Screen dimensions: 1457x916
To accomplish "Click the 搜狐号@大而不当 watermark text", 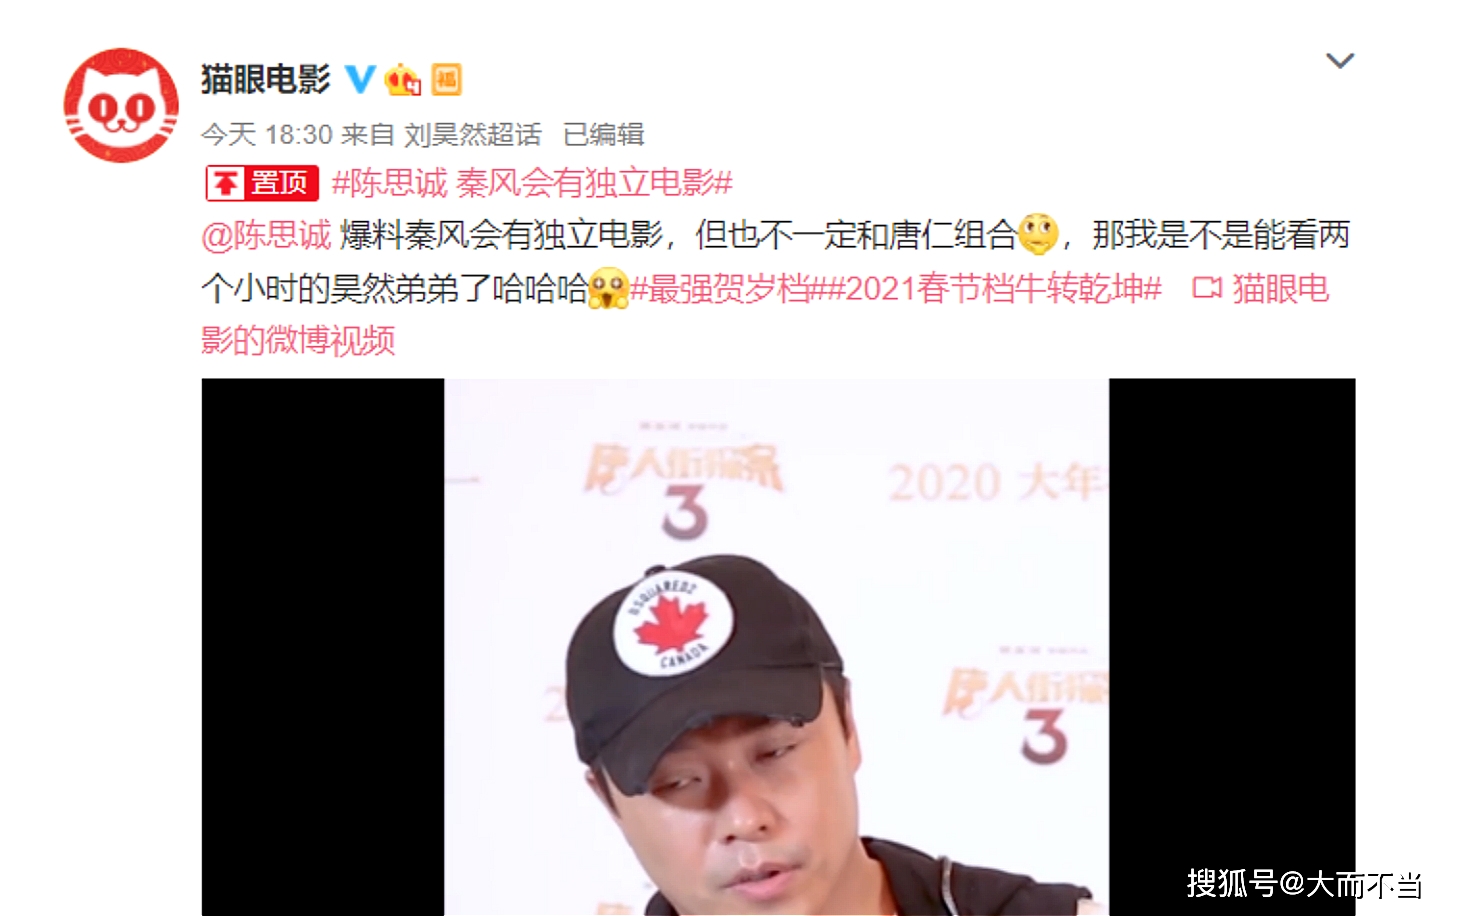I will [x=1304, y=884].
